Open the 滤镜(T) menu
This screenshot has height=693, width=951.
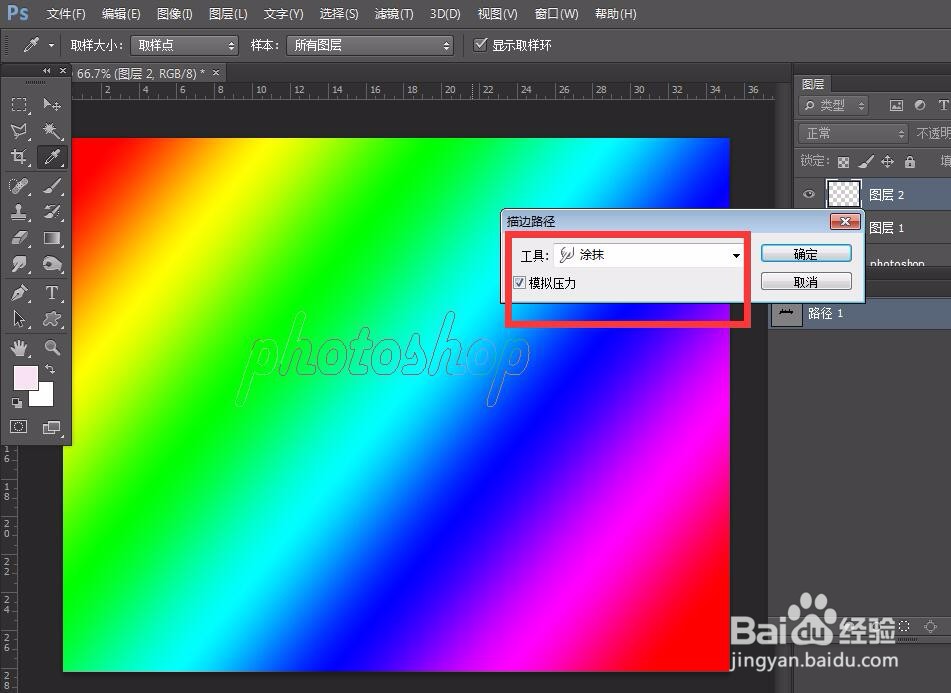click(x=394, y=13)
